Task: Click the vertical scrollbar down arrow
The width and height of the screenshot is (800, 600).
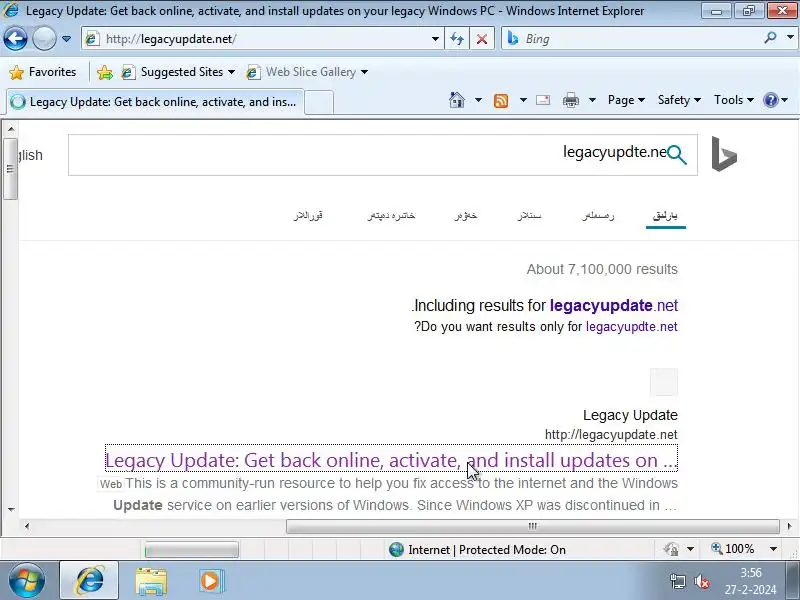Action: [x=11, y=509]
